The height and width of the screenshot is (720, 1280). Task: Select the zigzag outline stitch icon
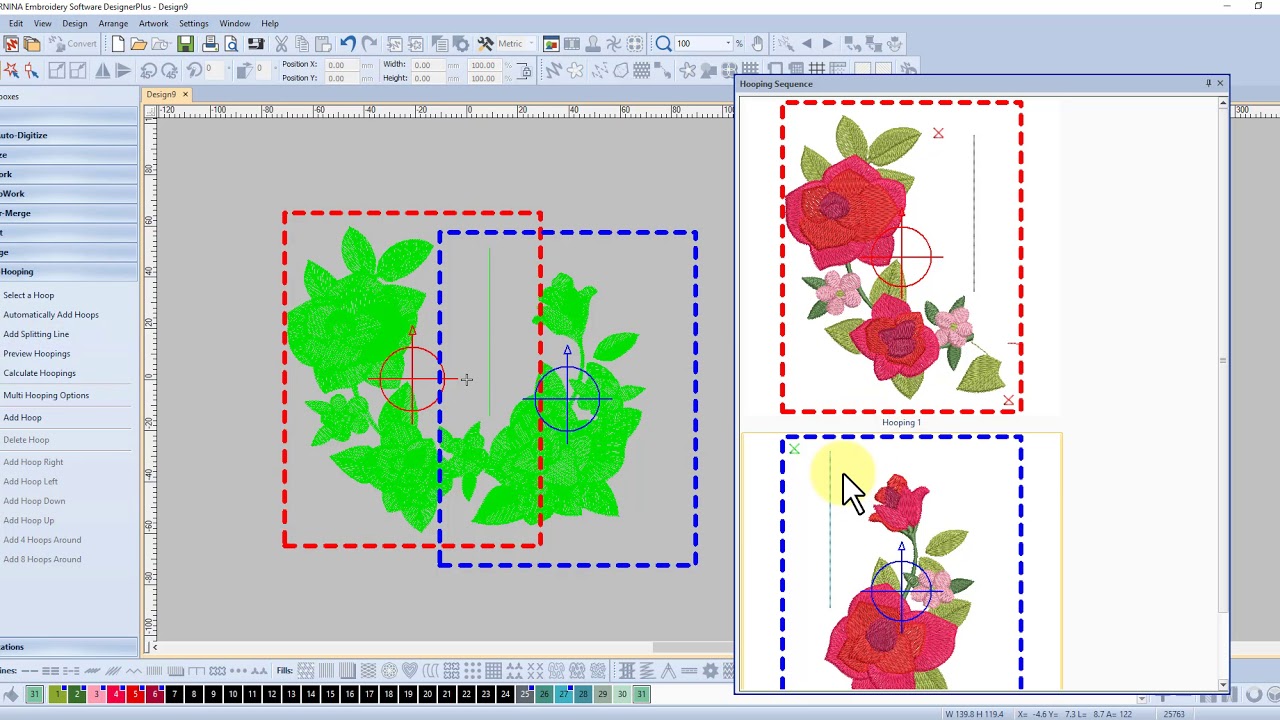pos(134,670)
